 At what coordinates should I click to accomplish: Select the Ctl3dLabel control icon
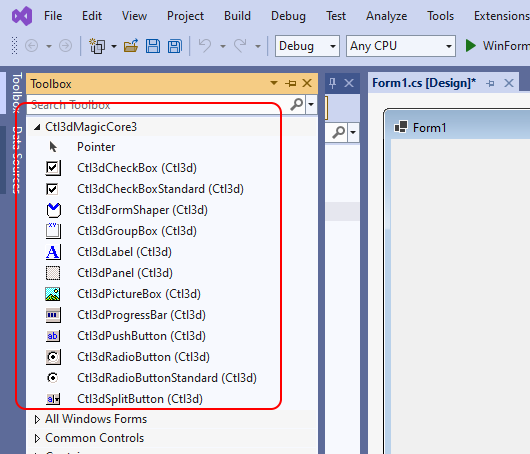[53, 252]
